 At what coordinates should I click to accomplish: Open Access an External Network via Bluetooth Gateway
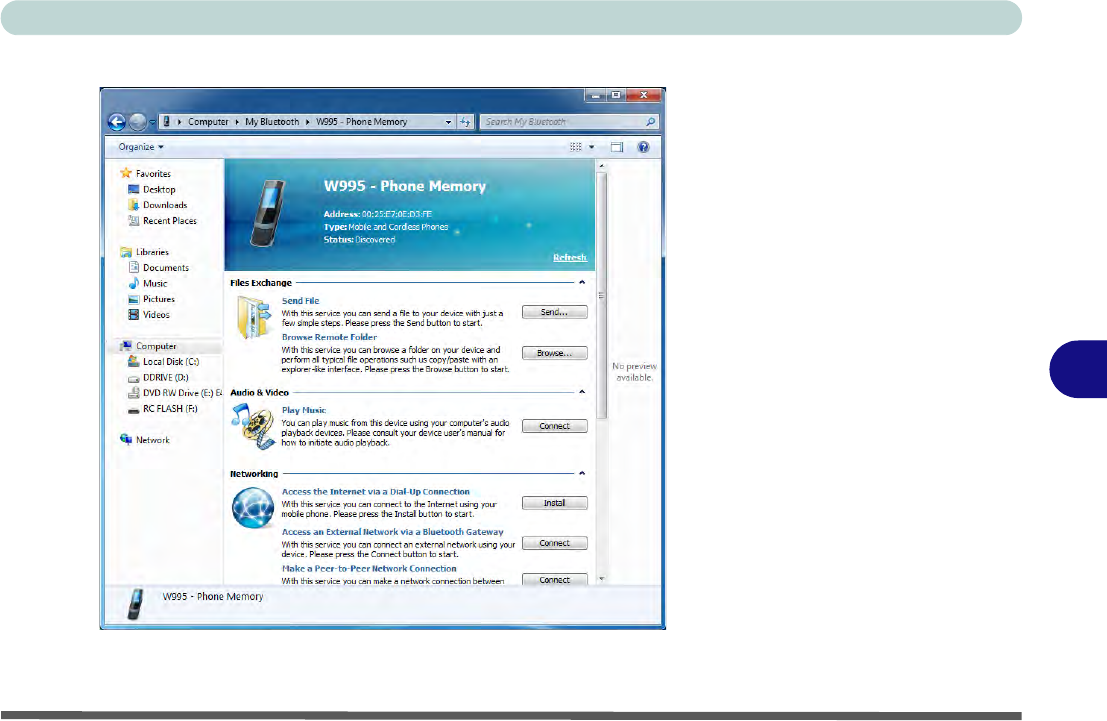(393, 532)
